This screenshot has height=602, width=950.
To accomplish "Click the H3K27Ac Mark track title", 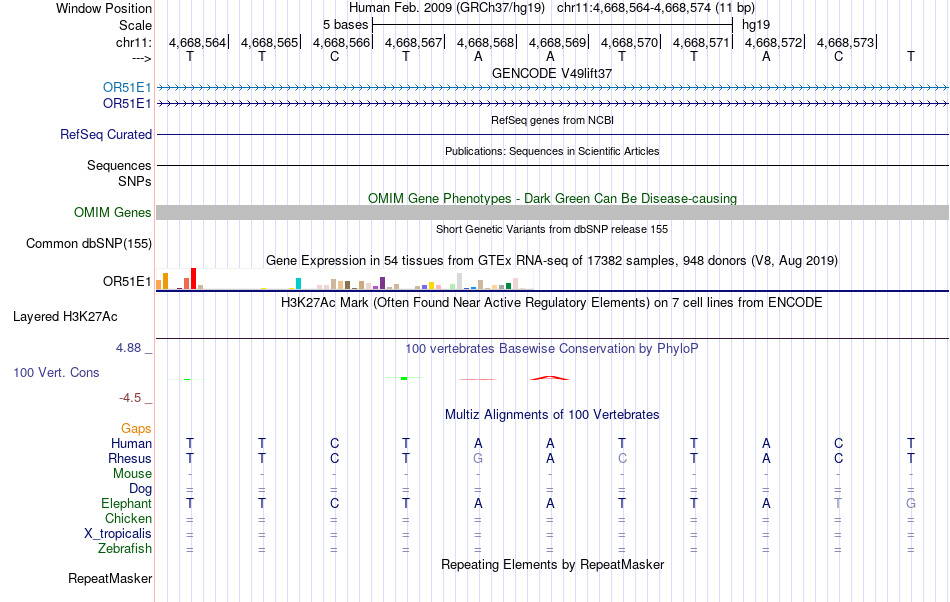I will click(x=552, y=303).
